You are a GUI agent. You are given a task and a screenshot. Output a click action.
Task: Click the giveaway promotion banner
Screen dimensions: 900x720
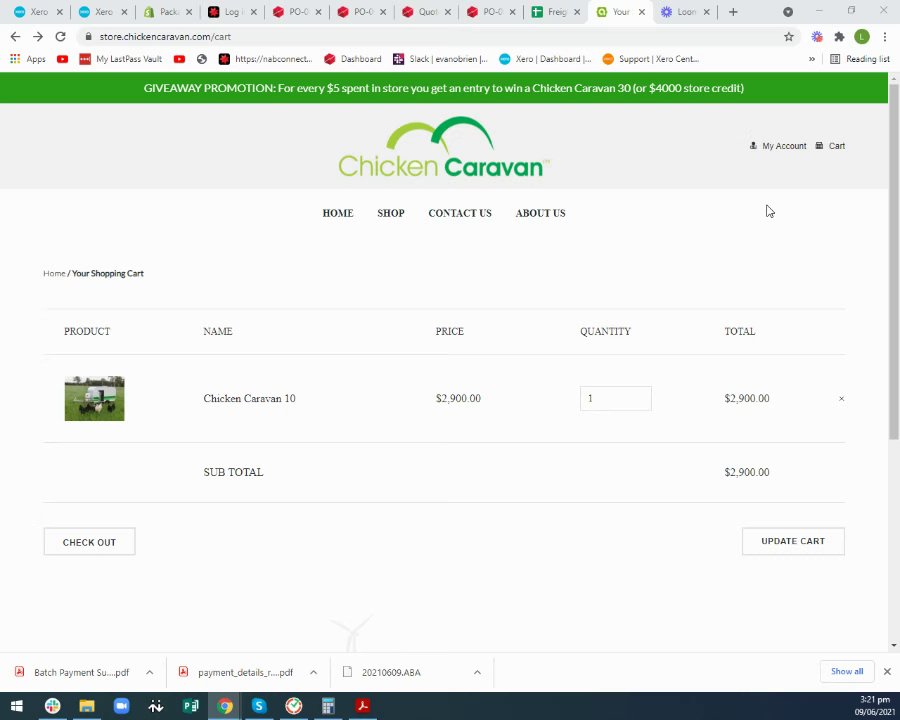444,88
